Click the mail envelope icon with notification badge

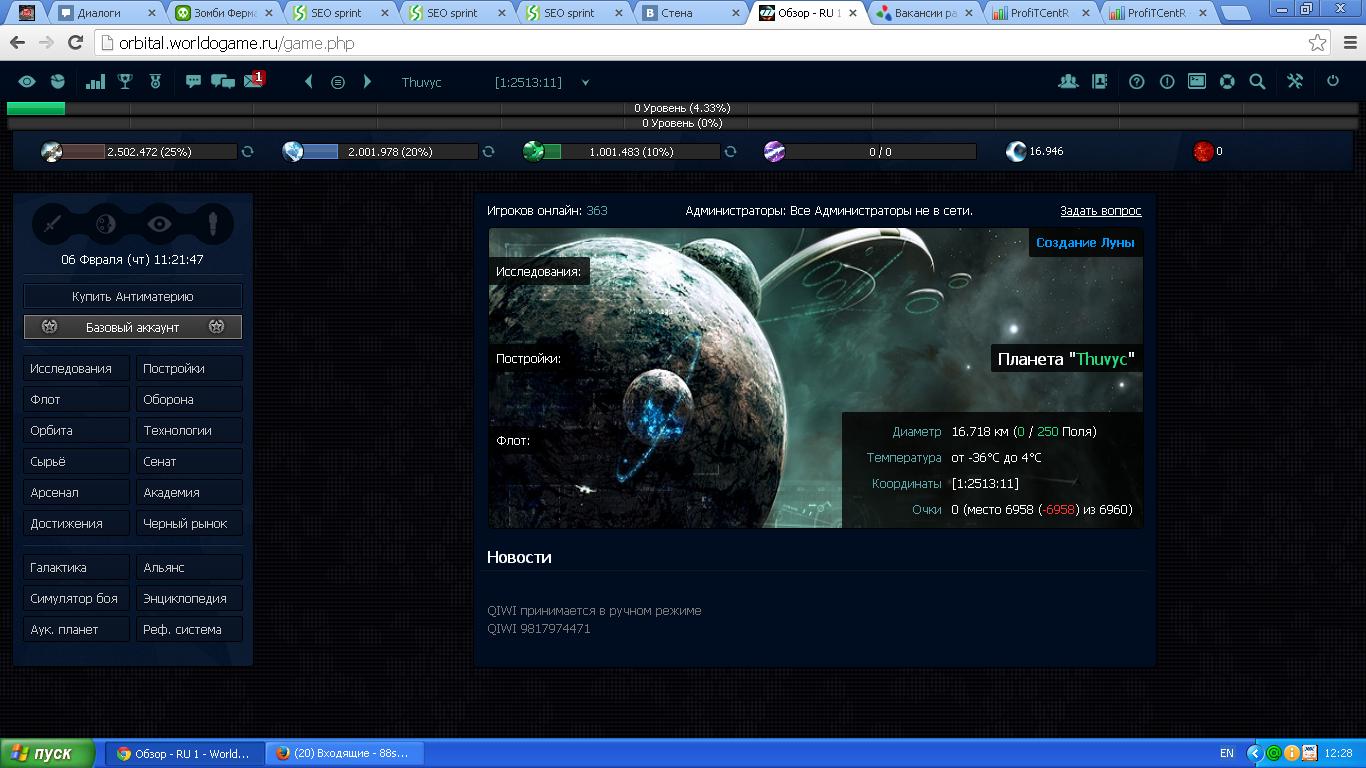coord(254,81)
